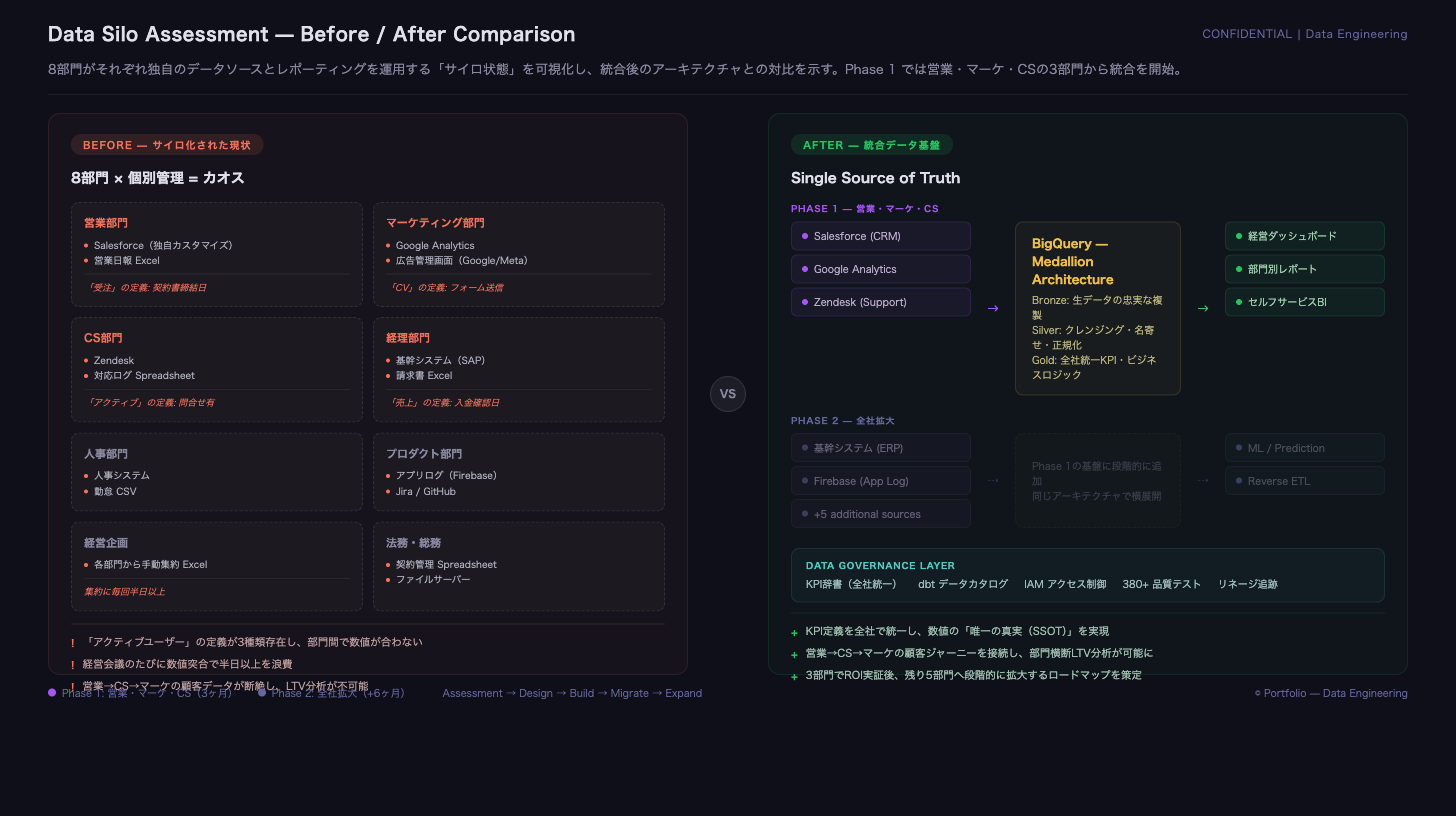Open the PHASE 1 営業・マーケ・CS header

(864, 209)
